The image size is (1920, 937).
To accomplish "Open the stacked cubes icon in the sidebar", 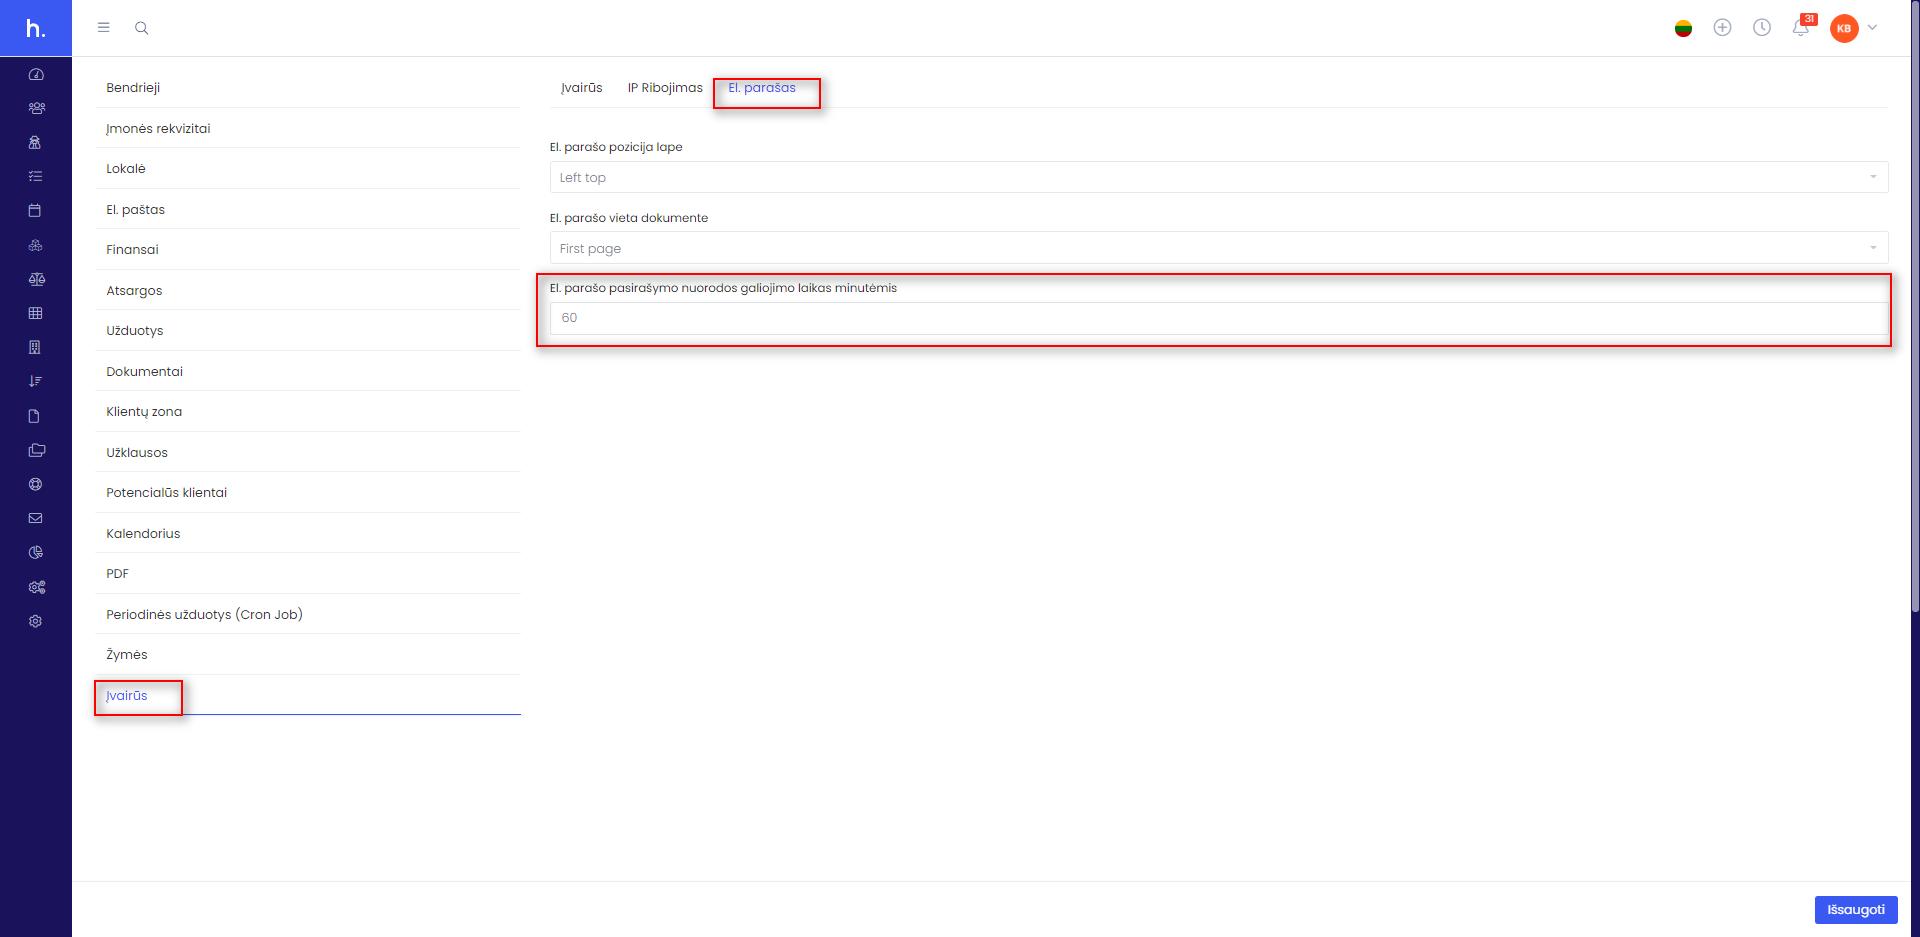I will (x=36, y=245).
